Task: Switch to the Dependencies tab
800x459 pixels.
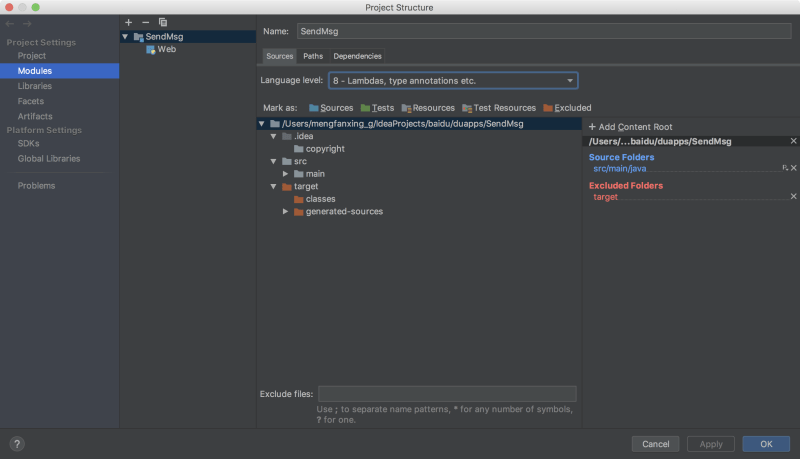Action: (357, 56)
